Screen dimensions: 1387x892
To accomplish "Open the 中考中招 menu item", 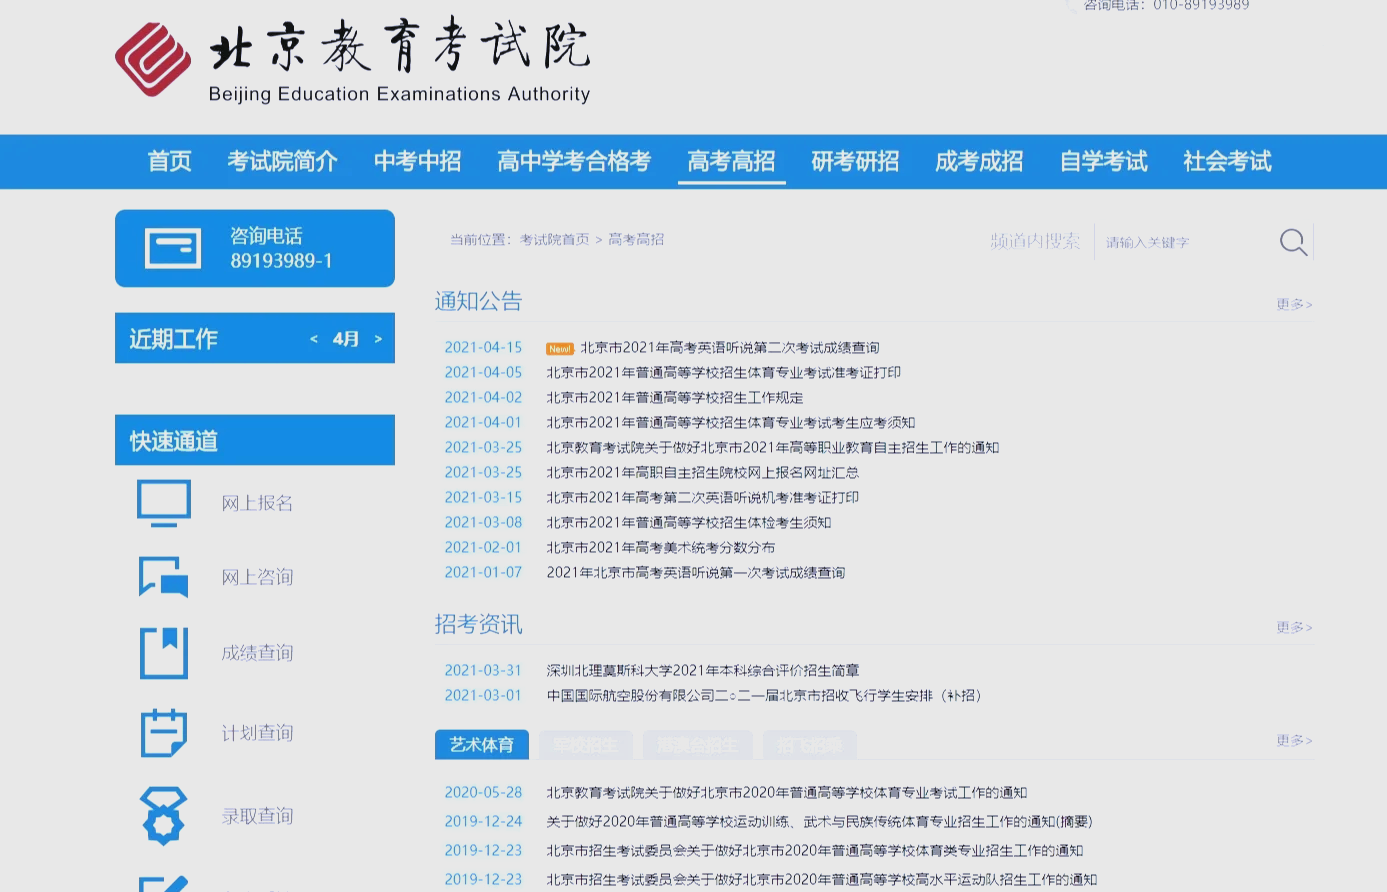I will point(417,161).
